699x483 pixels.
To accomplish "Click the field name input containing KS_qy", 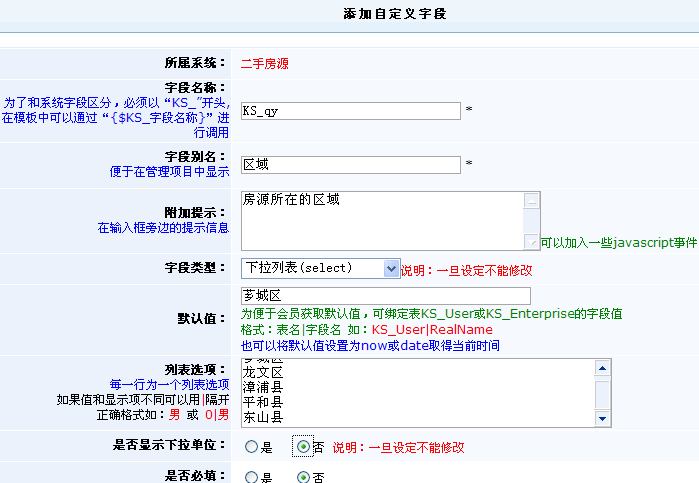I will pyautogui.click(x=350, y=111).
